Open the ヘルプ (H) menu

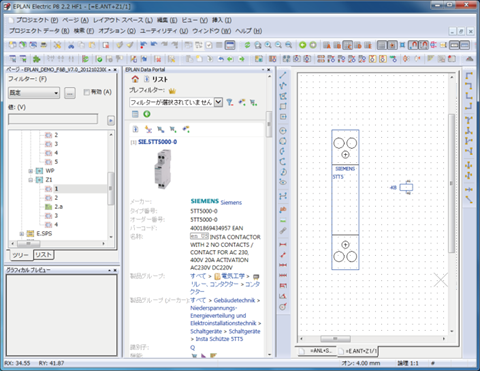tap(248, 31)
